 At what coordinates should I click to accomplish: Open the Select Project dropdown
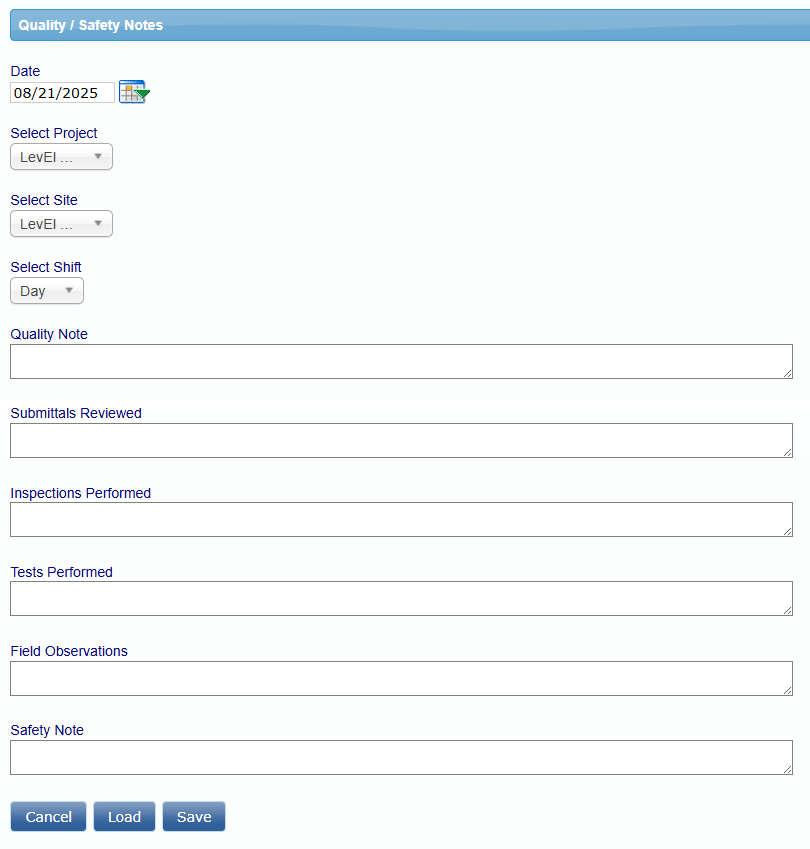tap(61, 156)
